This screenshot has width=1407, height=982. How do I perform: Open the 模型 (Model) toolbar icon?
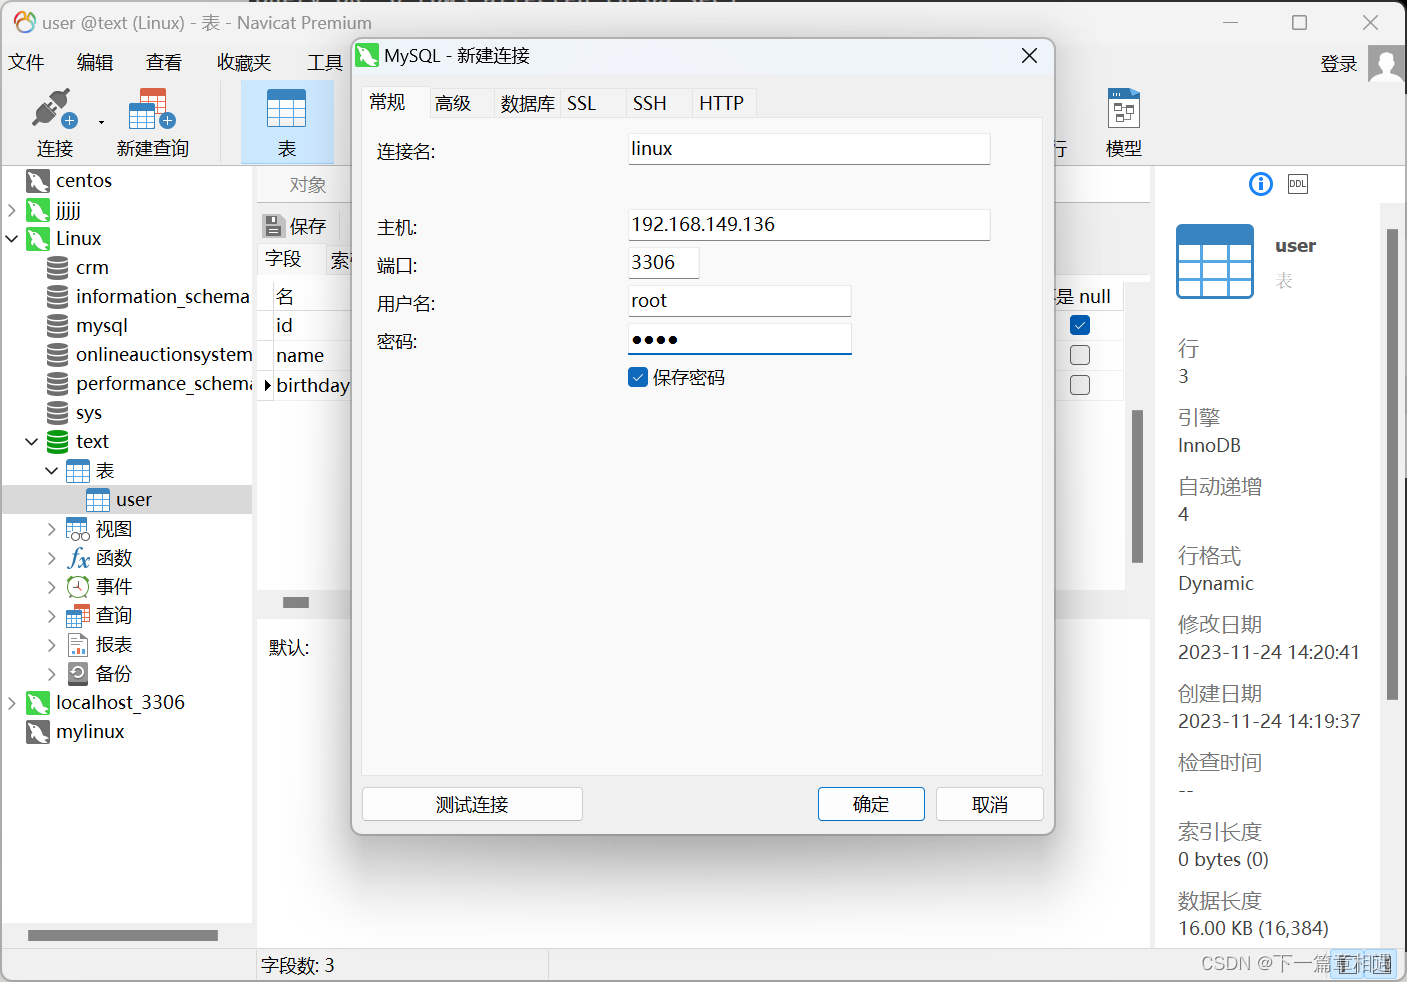[x=1124, y=110]
